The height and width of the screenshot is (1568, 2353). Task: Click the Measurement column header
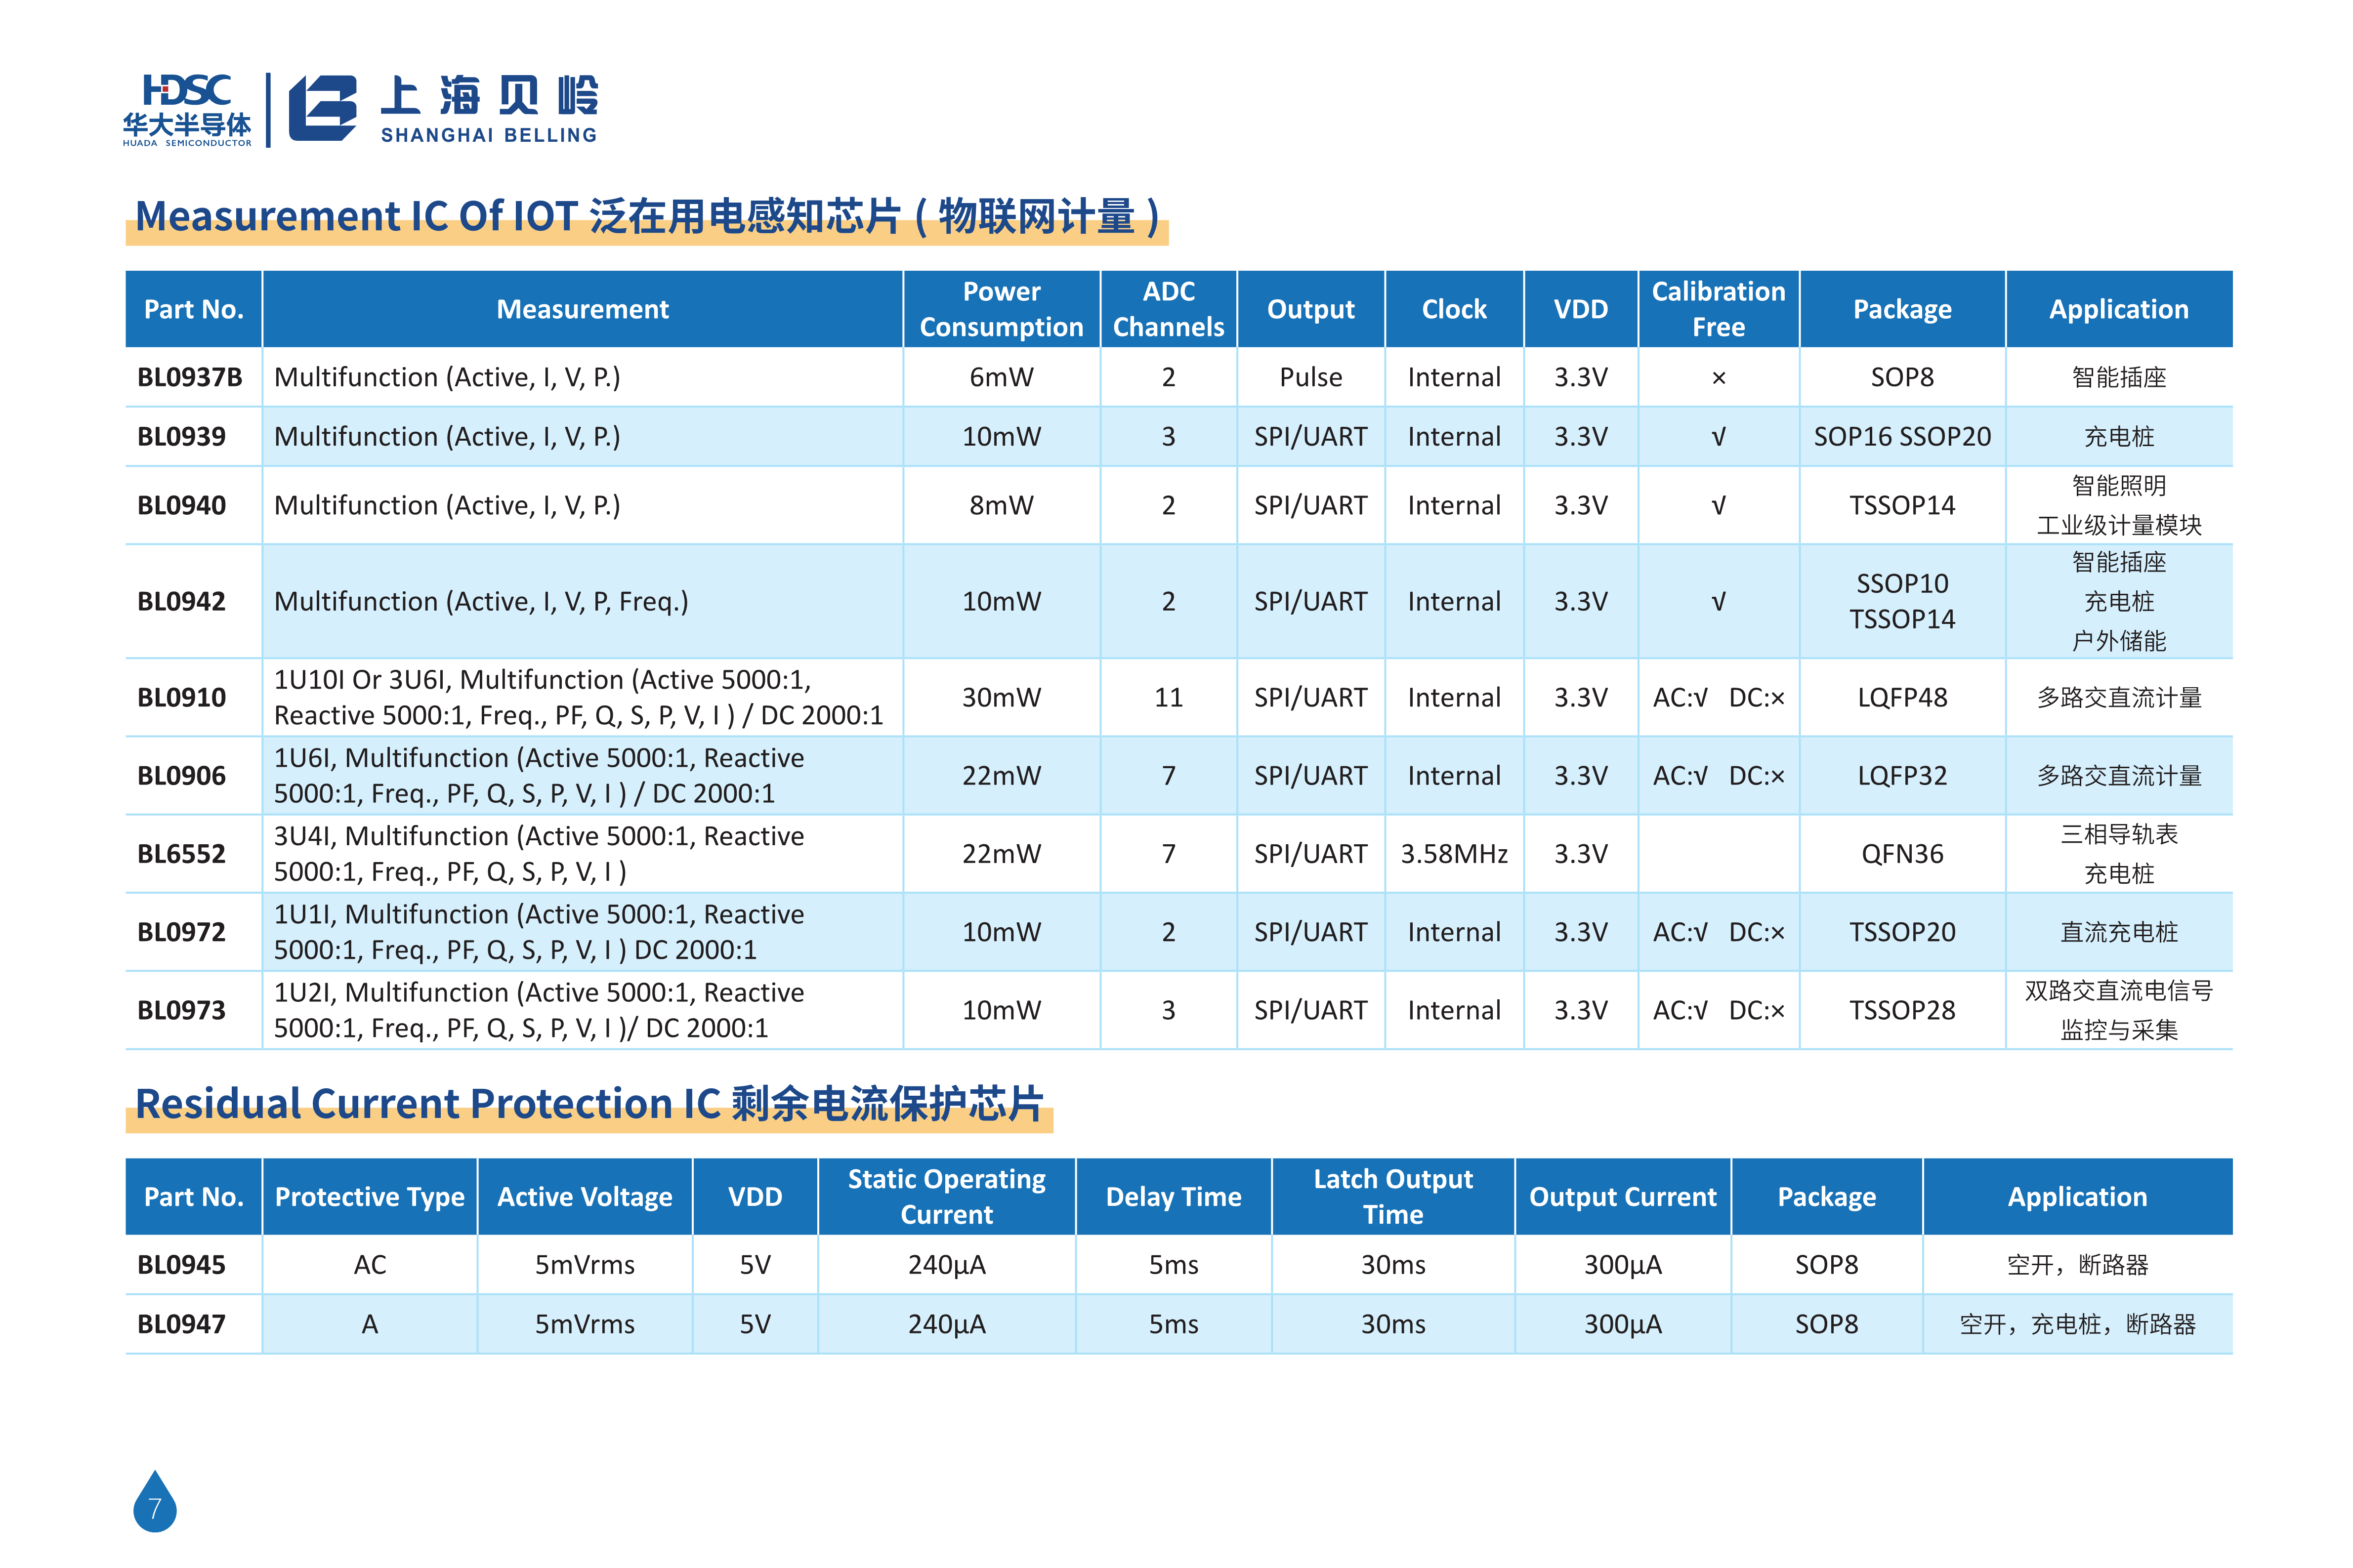(x=582, y=309)
